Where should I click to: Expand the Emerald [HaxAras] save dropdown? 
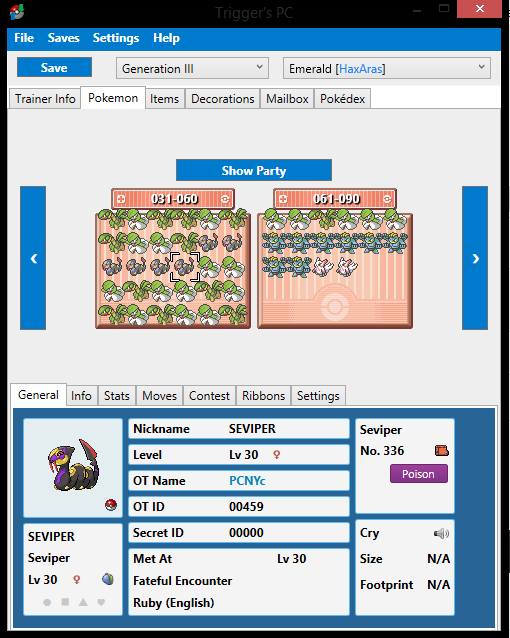tap(387, 68)
